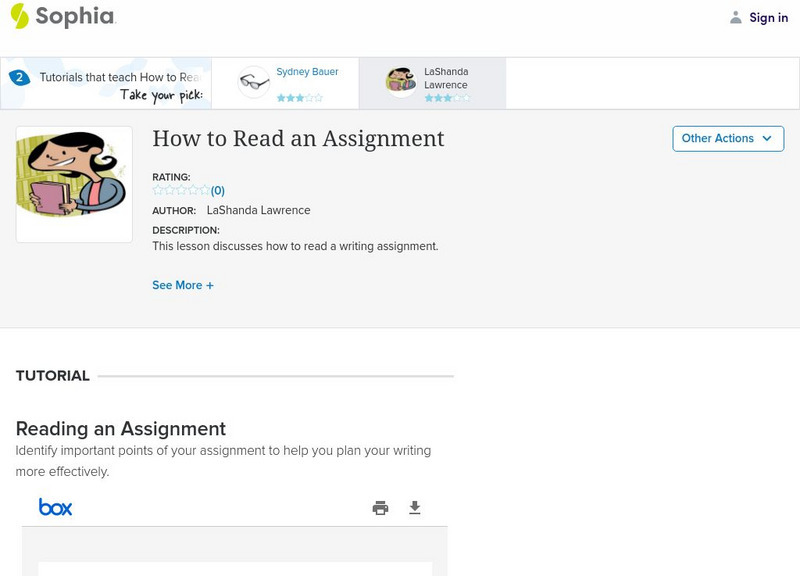Open the print icon above the document

pyautogui.click(x=379, y=507)
